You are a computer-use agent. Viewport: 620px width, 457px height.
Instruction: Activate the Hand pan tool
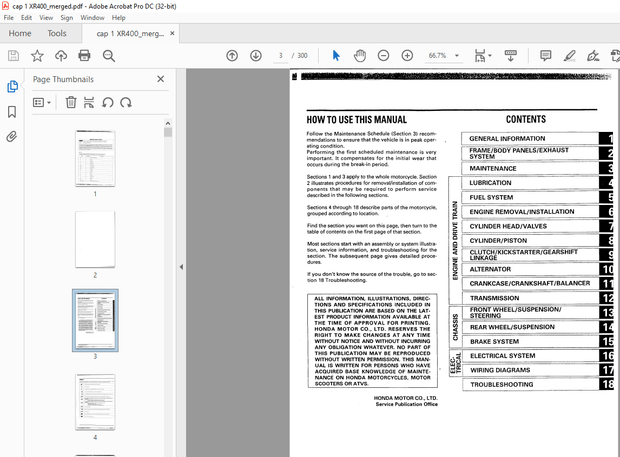tap(360, 56)
